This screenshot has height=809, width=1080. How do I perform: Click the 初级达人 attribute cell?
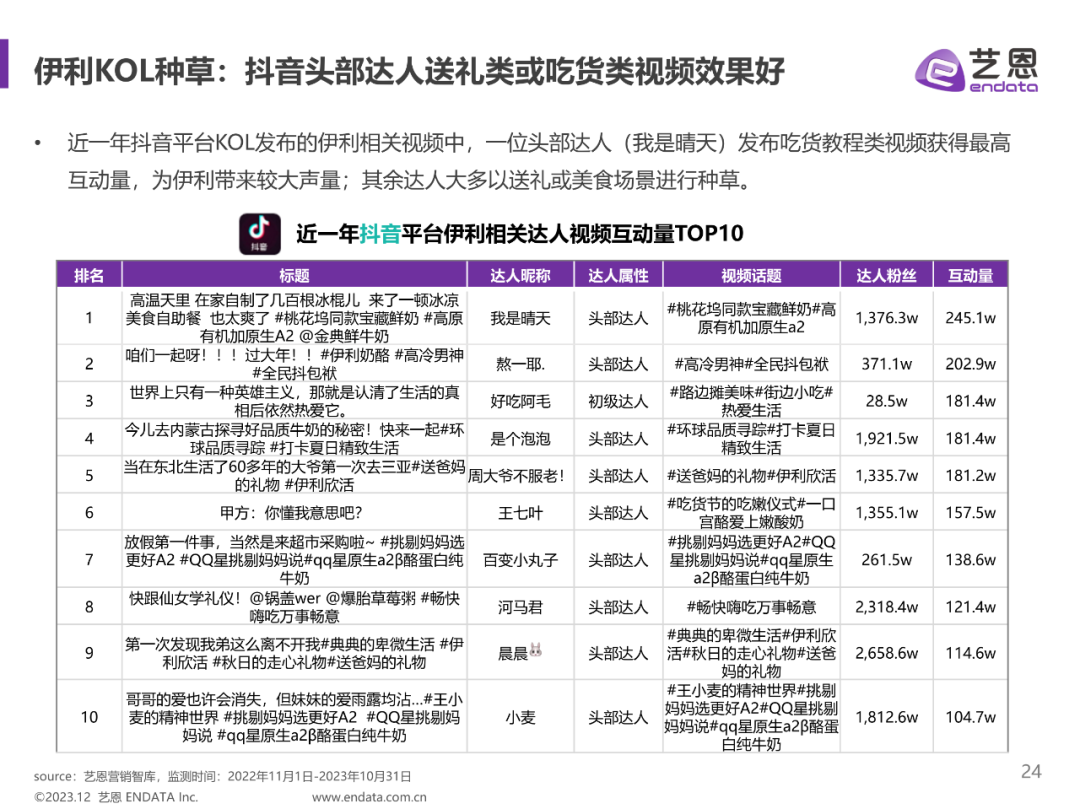coord(619,401)
